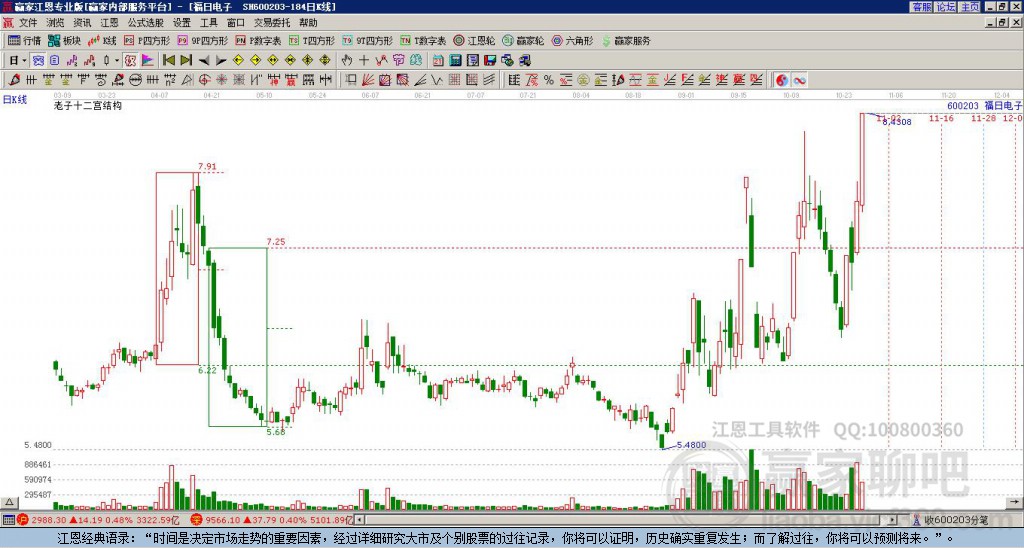Click the 5.4800 low price label
1024x548 pixels.
[x=692, y=445]
